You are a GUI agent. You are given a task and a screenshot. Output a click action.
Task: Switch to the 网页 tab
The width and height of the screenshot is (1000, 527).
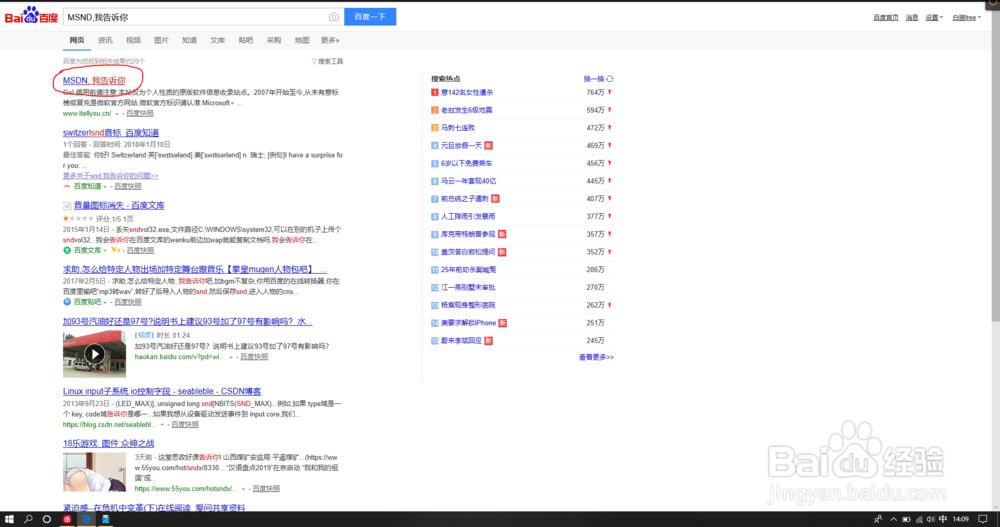[77, 40]
